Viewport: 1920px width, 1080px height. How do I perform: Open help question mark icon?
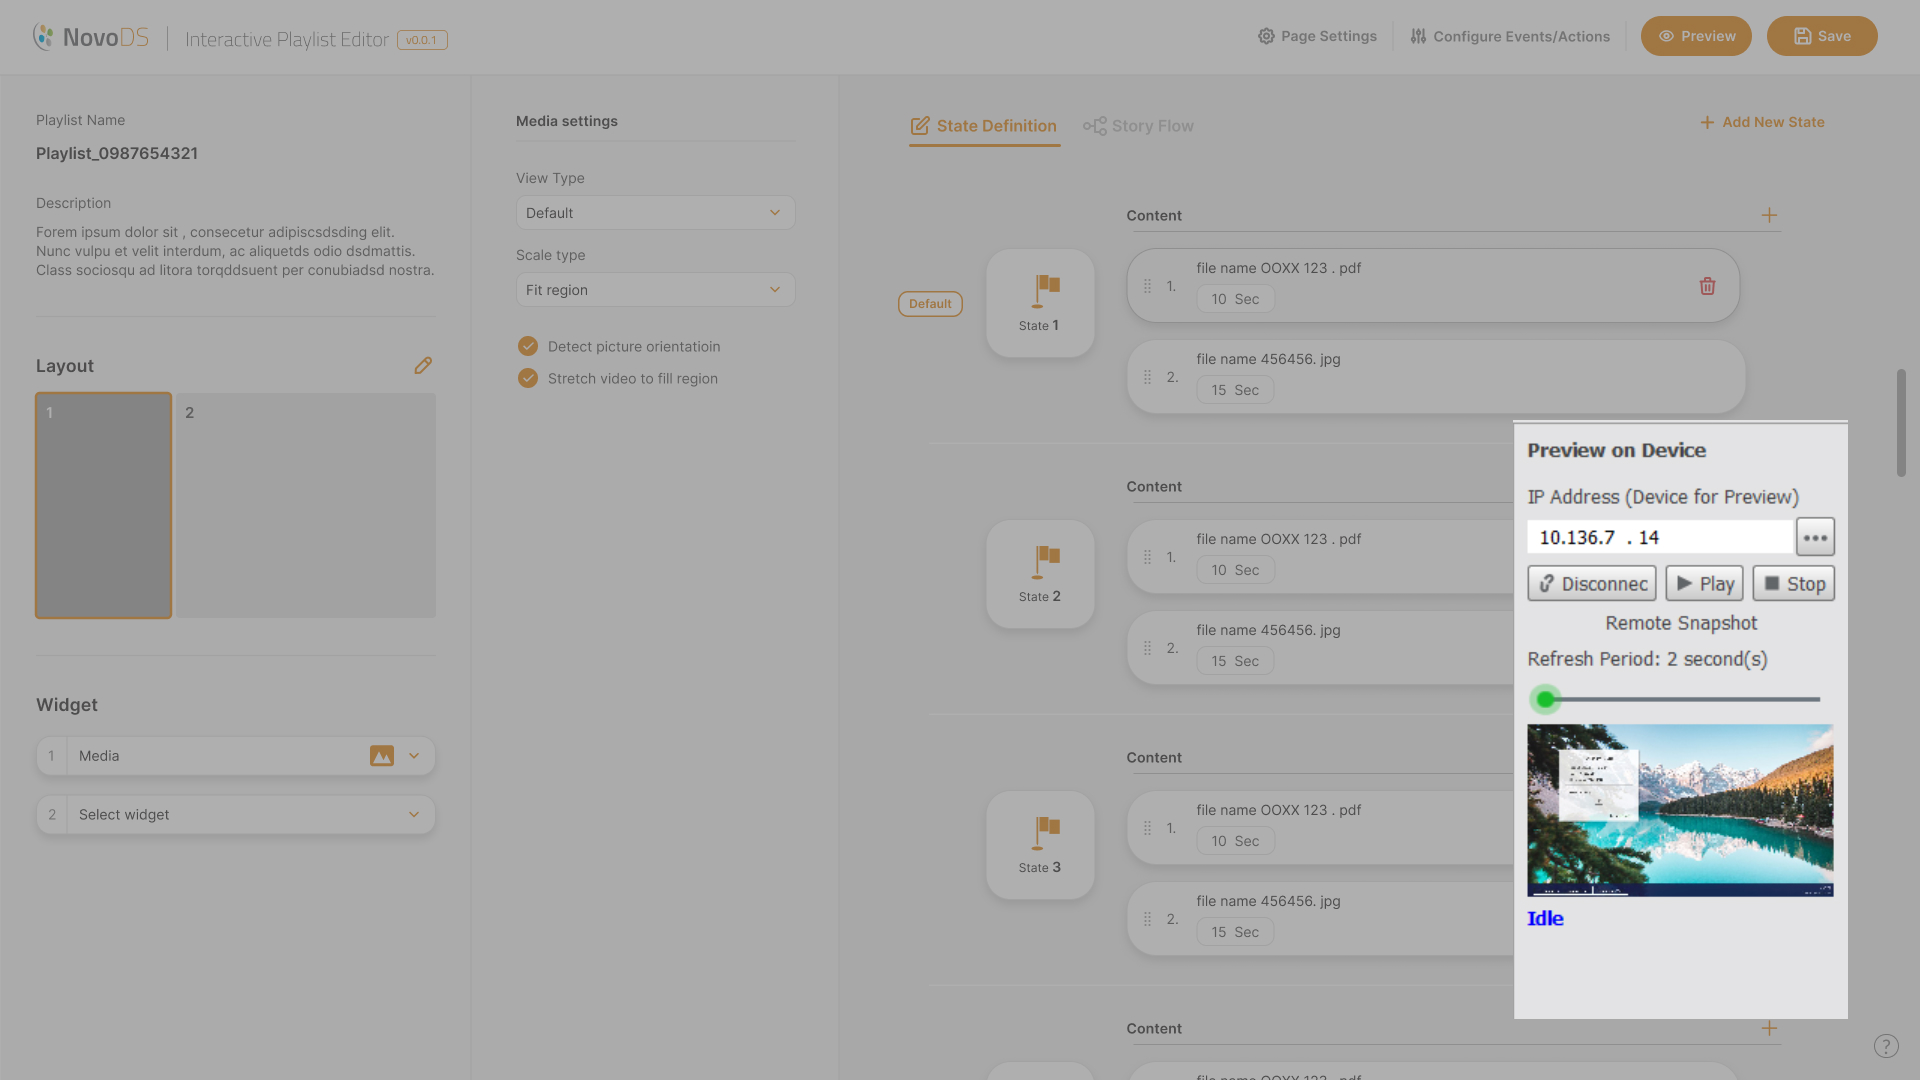(1885, 1046)
